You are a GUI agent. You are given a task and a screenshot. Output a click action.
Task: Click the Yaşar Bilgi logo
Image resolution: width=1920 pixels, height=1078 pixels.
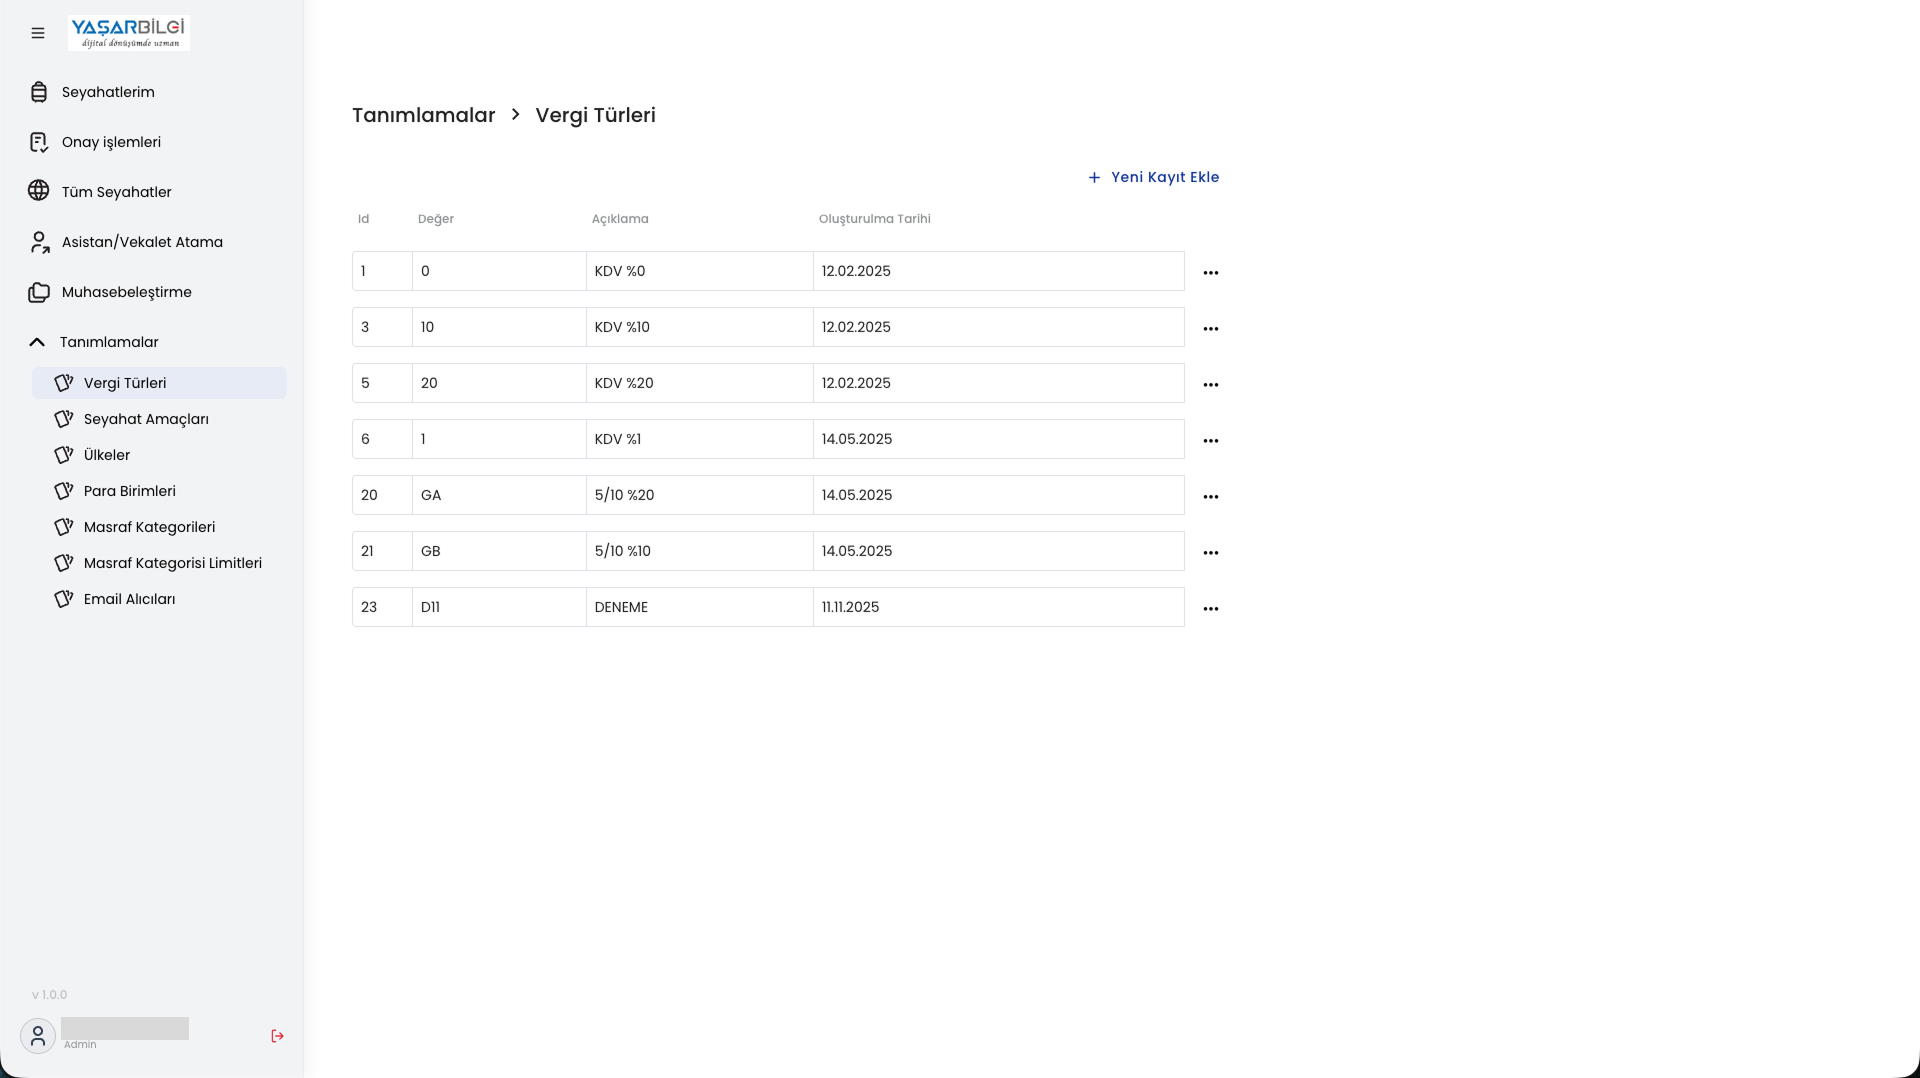tap(129, 33)
